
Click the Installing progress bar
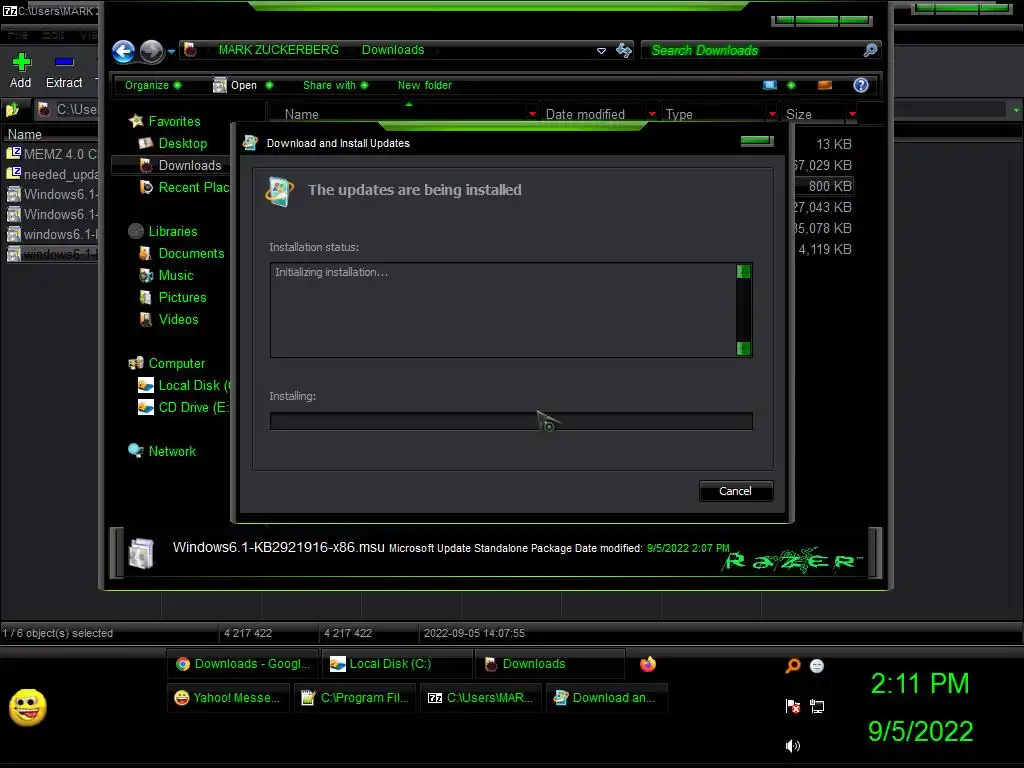(511, 421)
